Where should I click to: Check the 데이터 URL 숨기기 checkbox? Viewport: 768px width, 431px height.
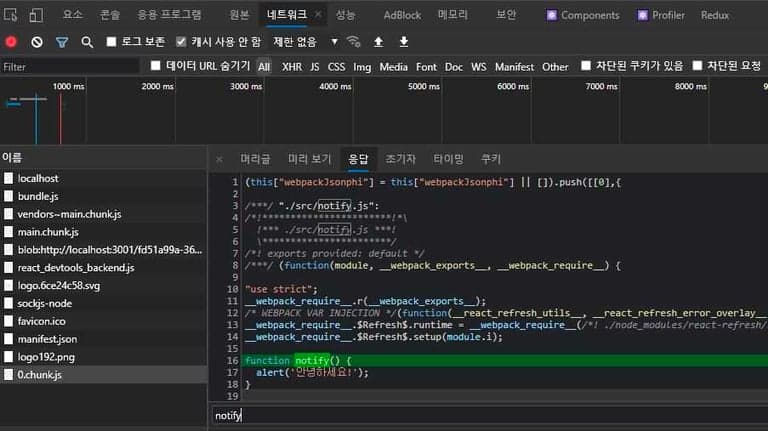pyautogui.click(x=155, y=66)
